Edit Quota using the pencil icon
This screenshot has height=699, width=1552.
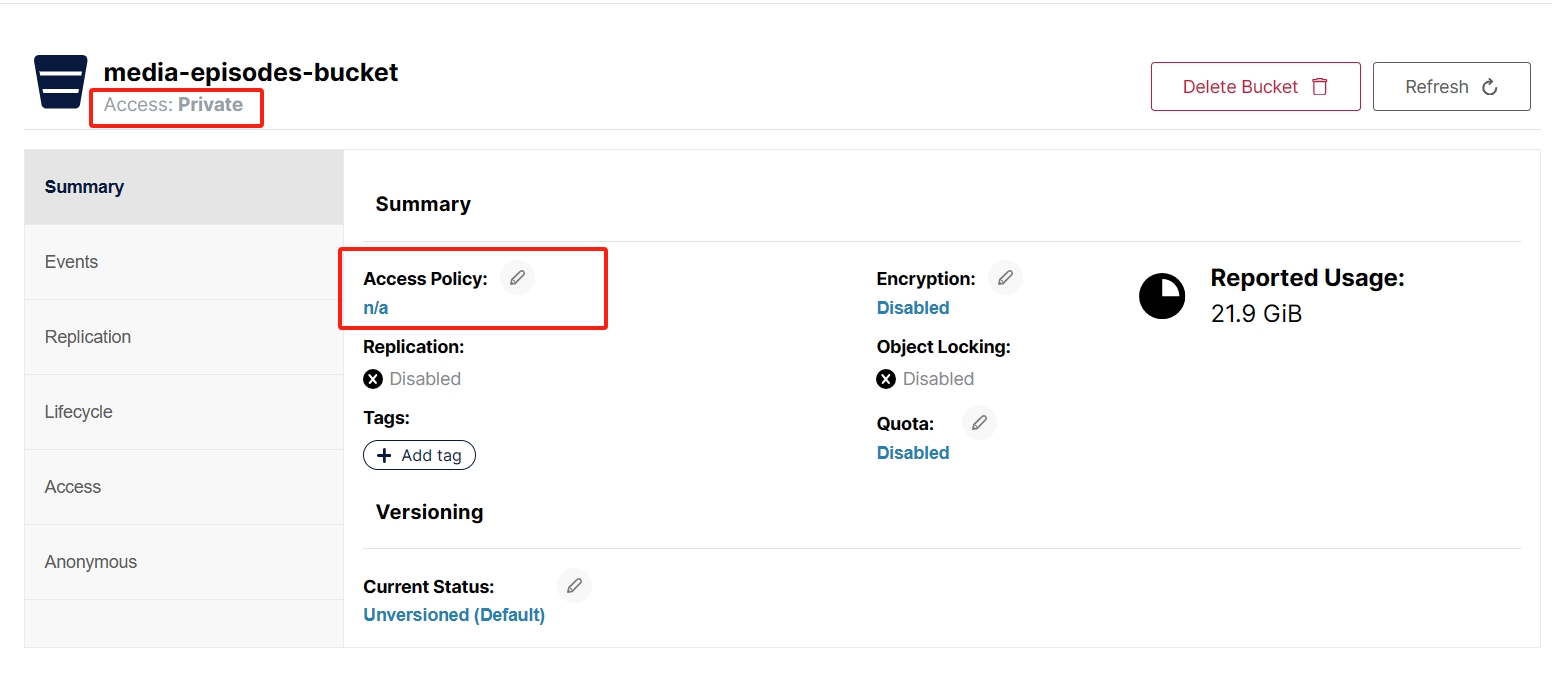click(x=979, y=423)
